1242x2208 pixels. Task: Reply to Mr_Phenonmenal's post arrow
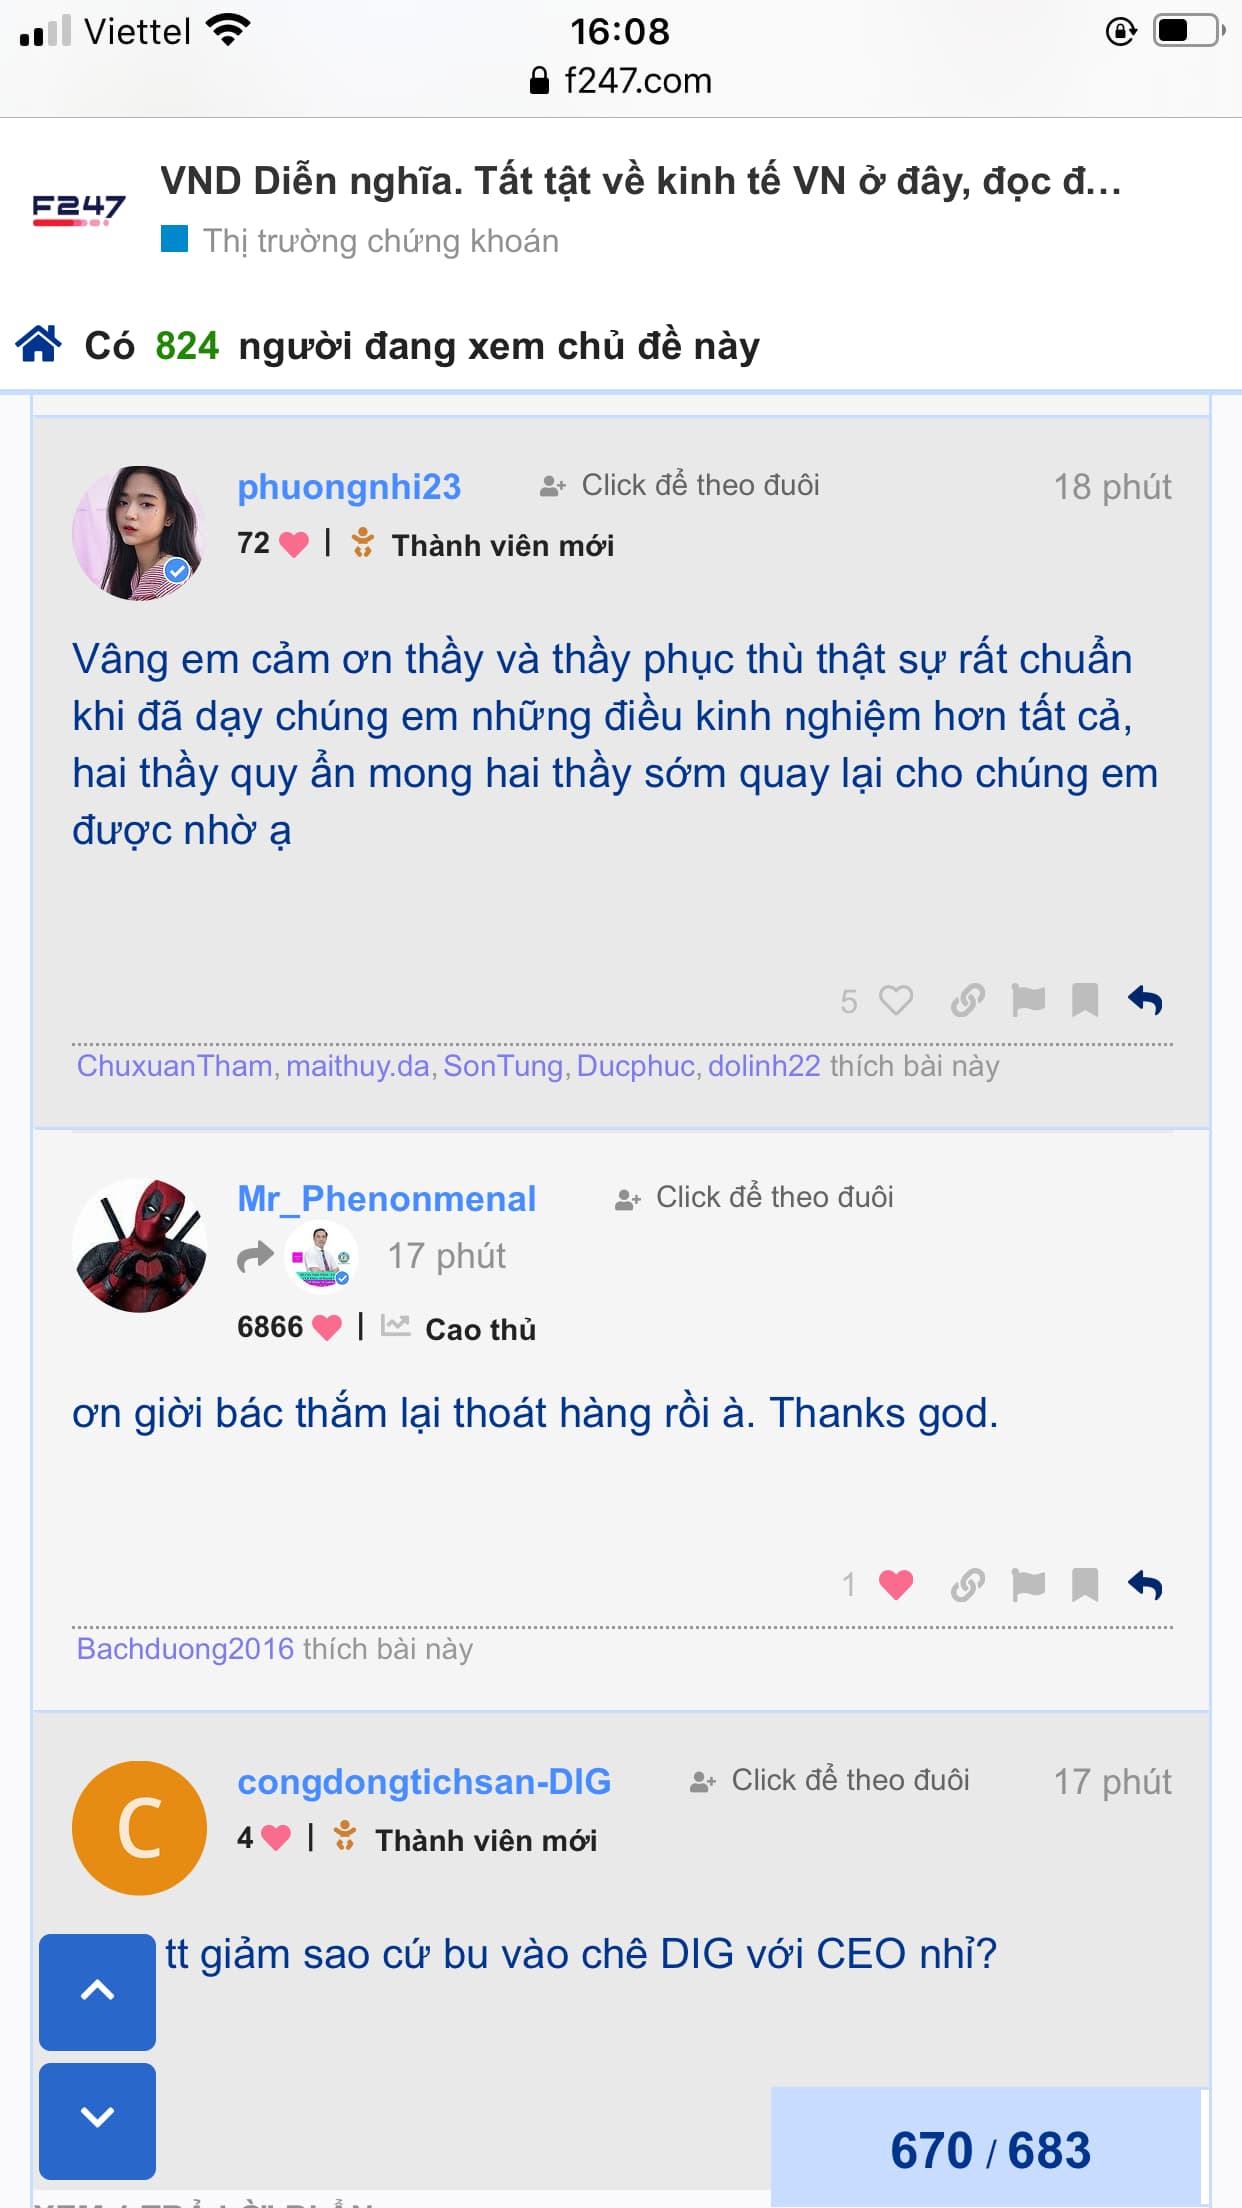tap(1145, 1584)
